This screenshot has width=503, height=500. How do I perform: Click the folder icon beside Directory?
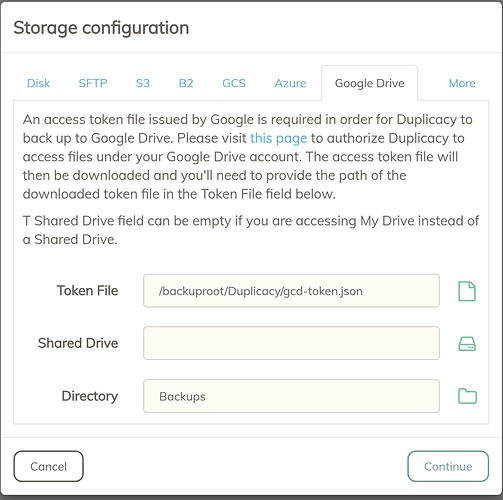pos(467,396)
